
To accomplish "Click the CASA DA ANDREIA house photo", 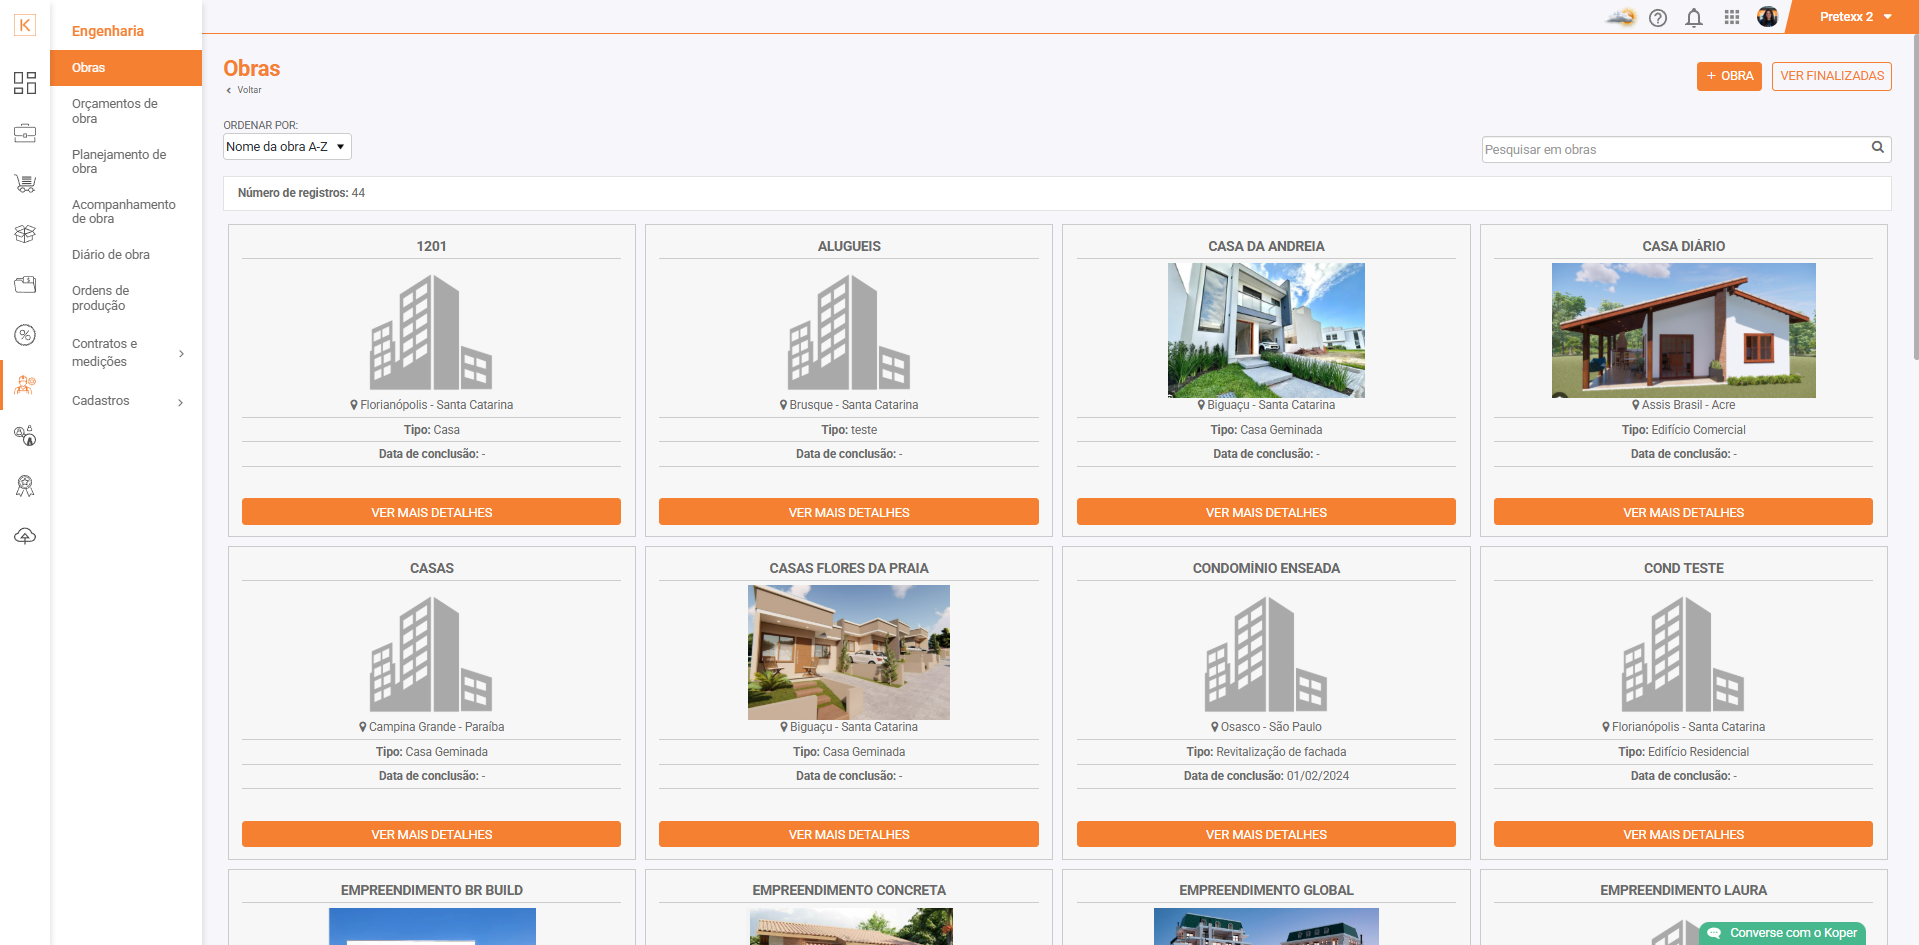I will (x=1266, y=330).
